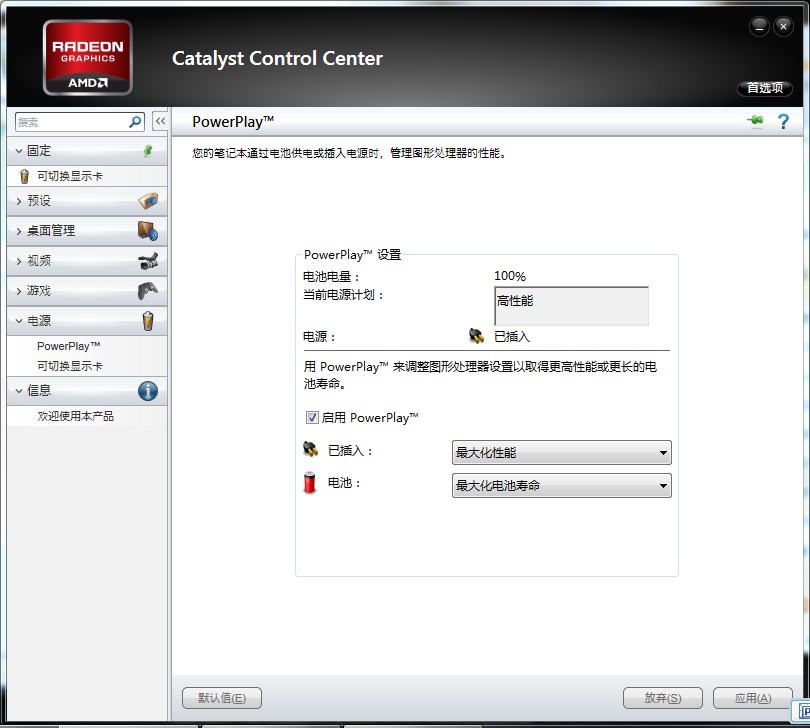Image resolution: width=810 pixels, height=728 pixels.
Task: Minimize the Catalyst Control Center window
Action: (x=759, y=27)
